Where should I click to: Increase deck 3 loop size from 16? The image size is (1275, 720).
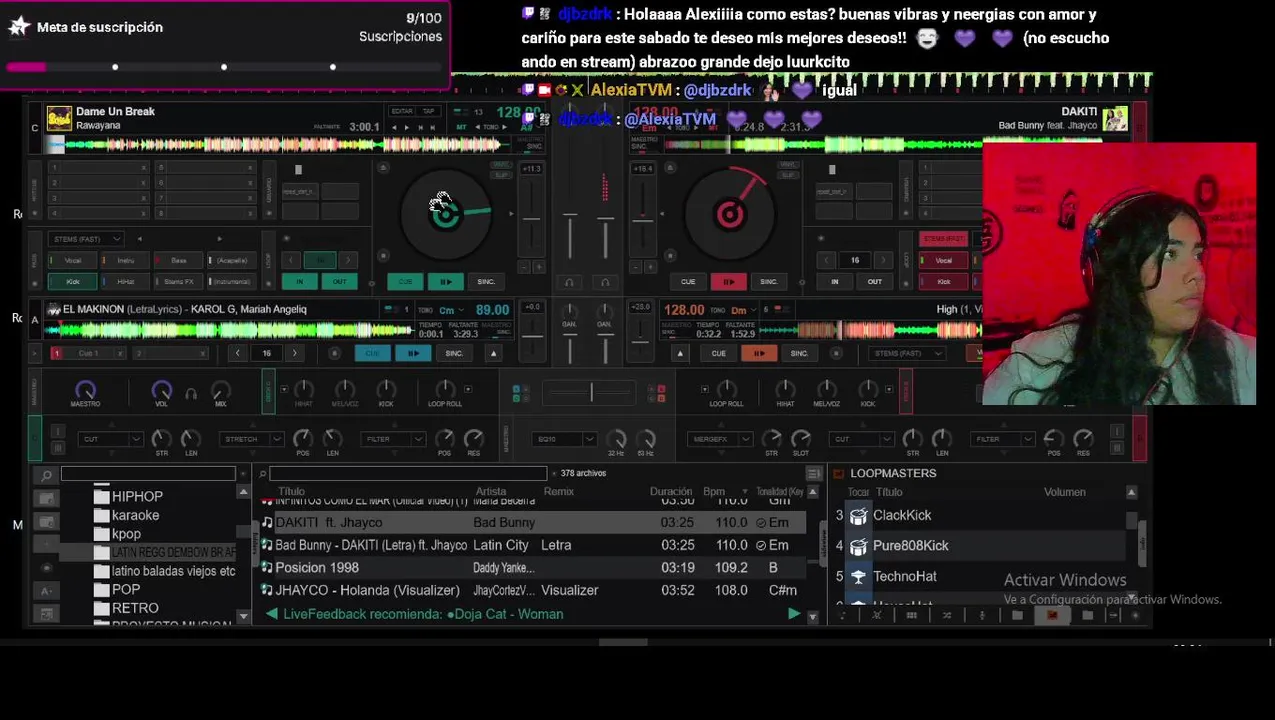tap(294, 353)
